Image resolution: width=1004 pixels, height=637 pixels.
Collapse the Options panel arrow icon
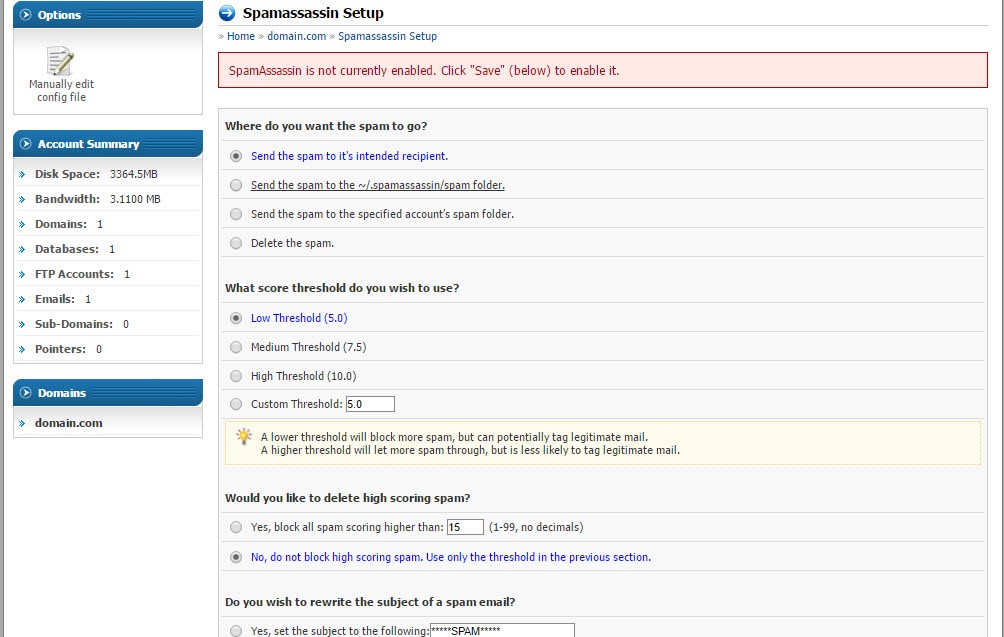[26, 15]
